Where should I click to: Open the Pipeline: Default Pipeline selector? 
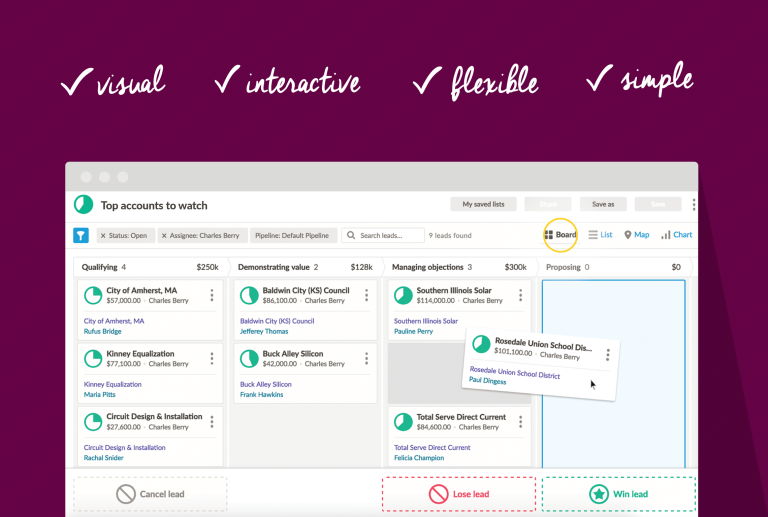coord(293,235)
